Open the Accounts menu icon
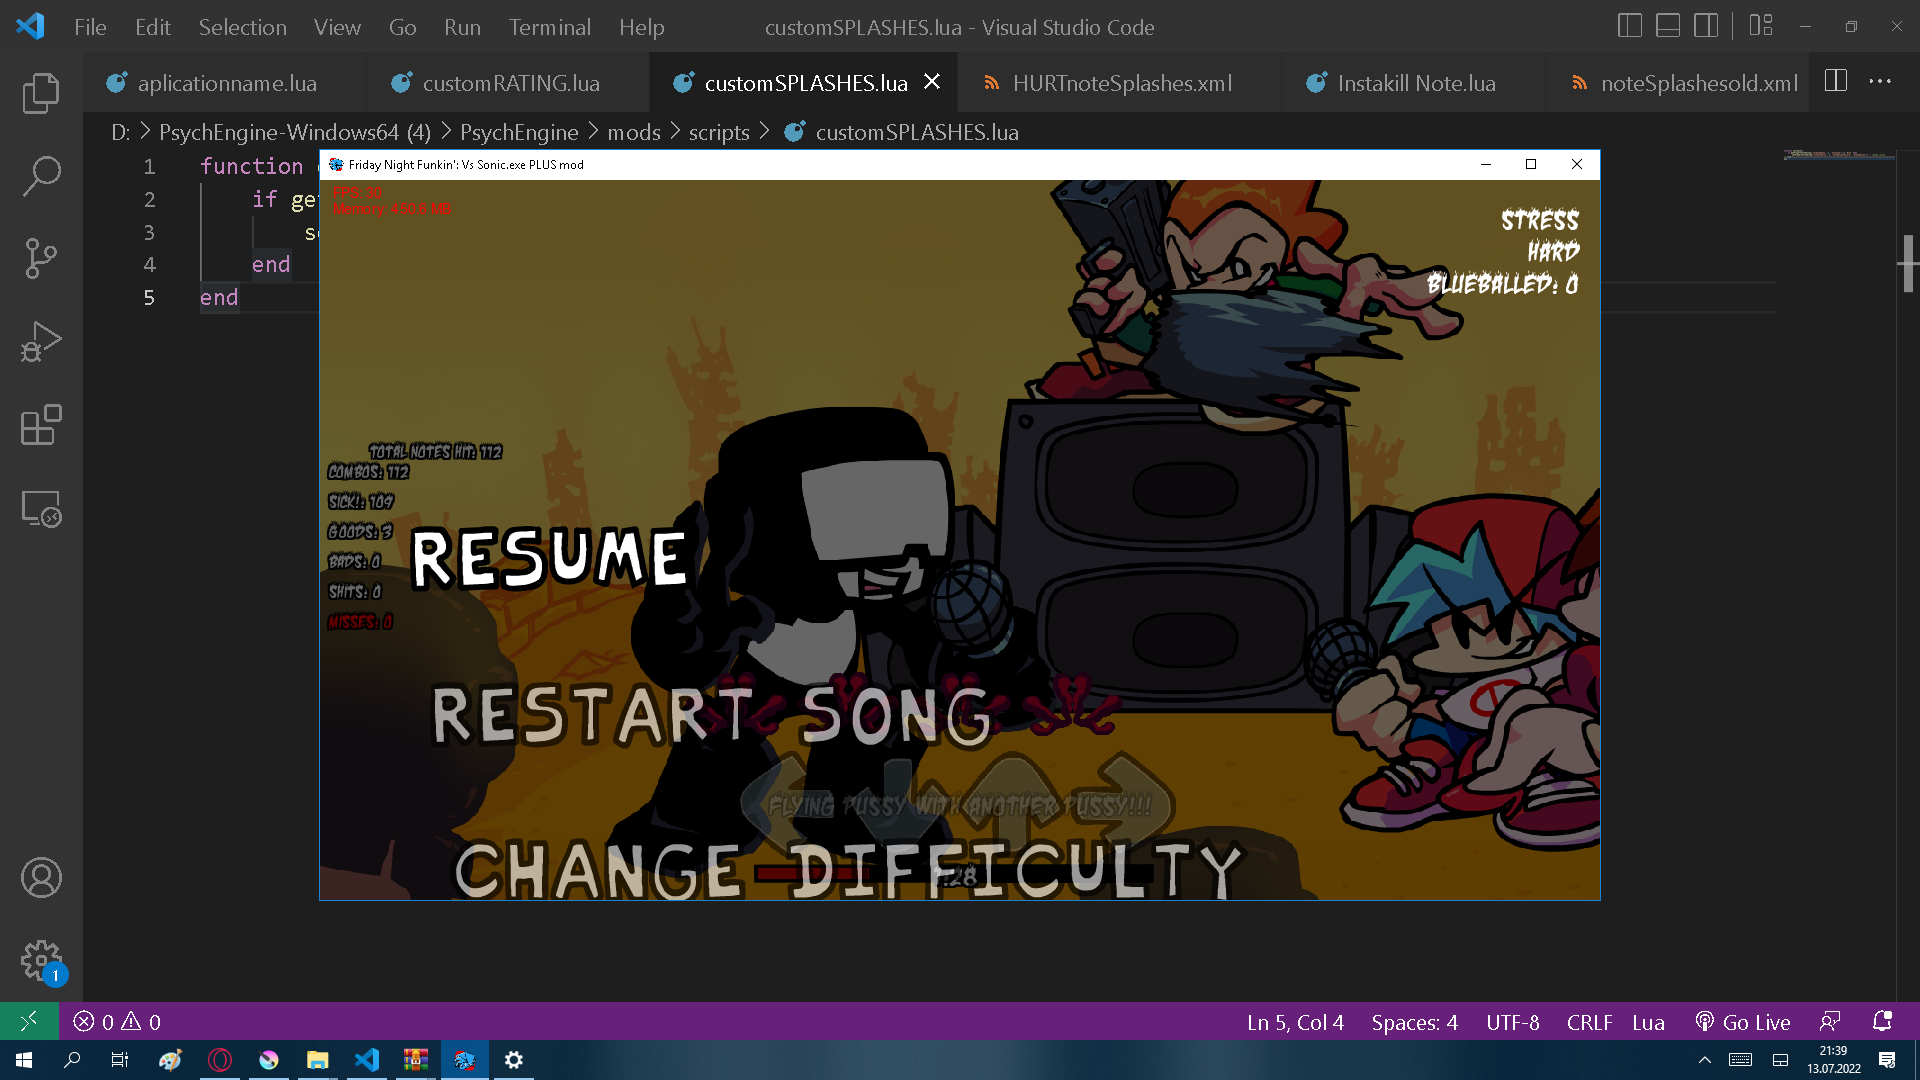Viewport: 1920px width, 1080px height. coord(41,878)
